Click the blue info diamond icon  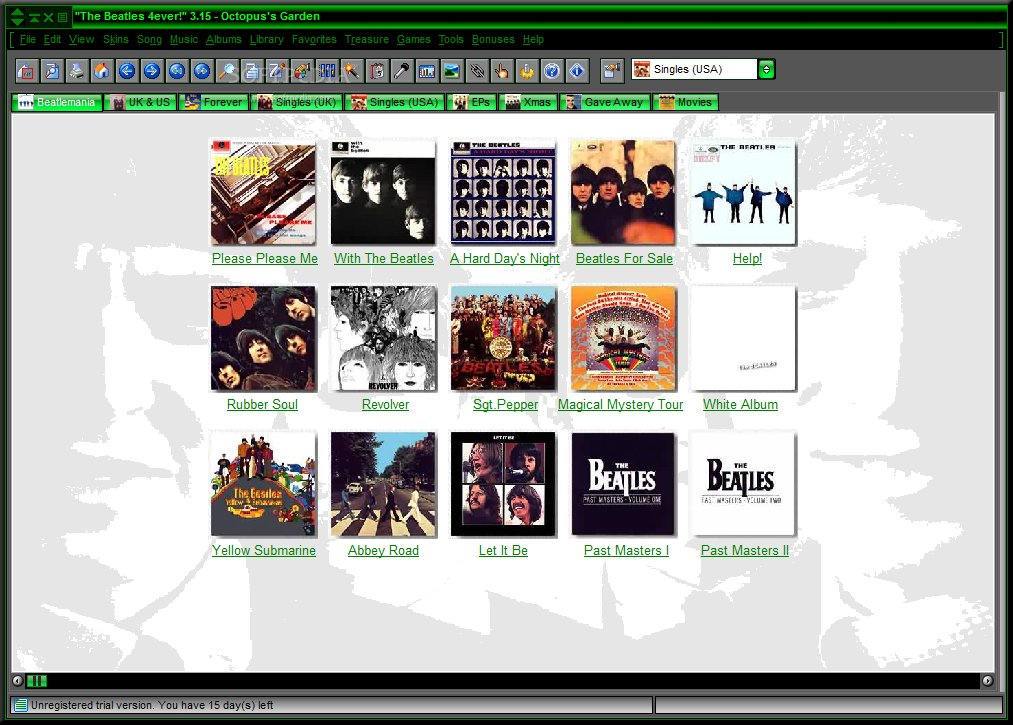coord(577,70)
